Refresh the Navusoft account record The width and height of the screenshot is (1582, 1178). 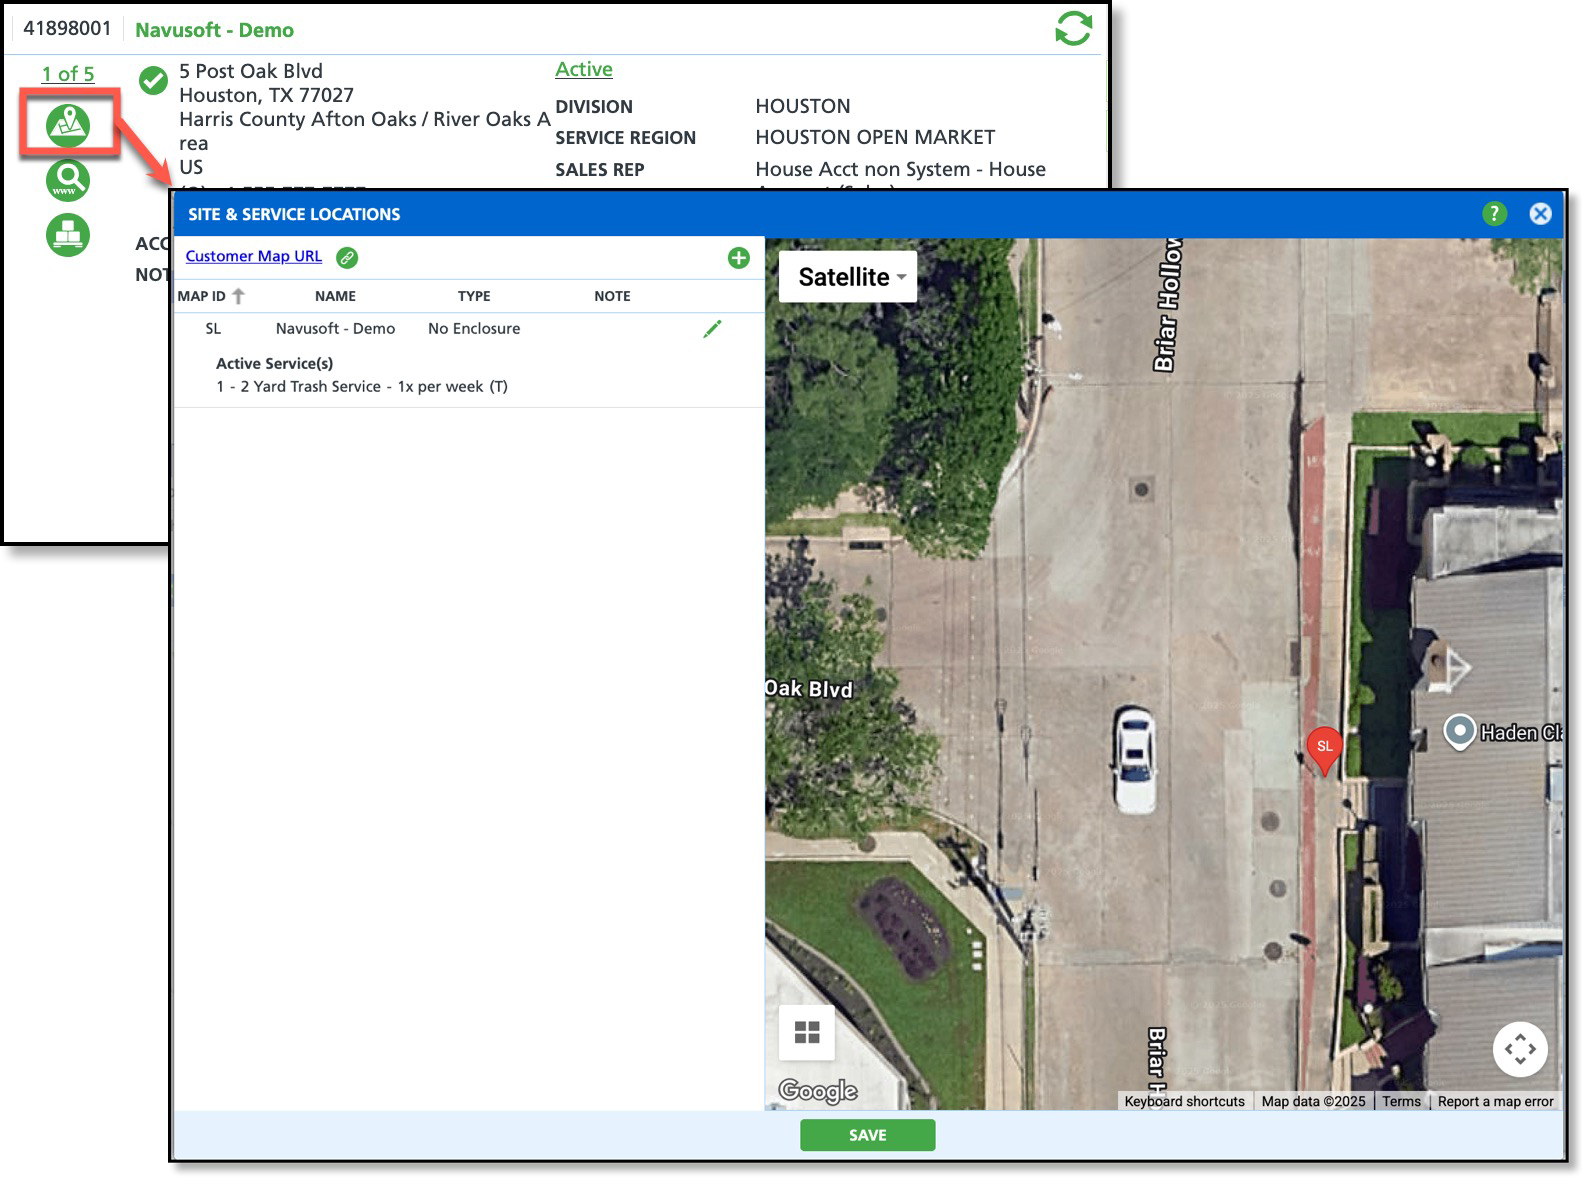pyautogui.click(x=1073, y=28)
